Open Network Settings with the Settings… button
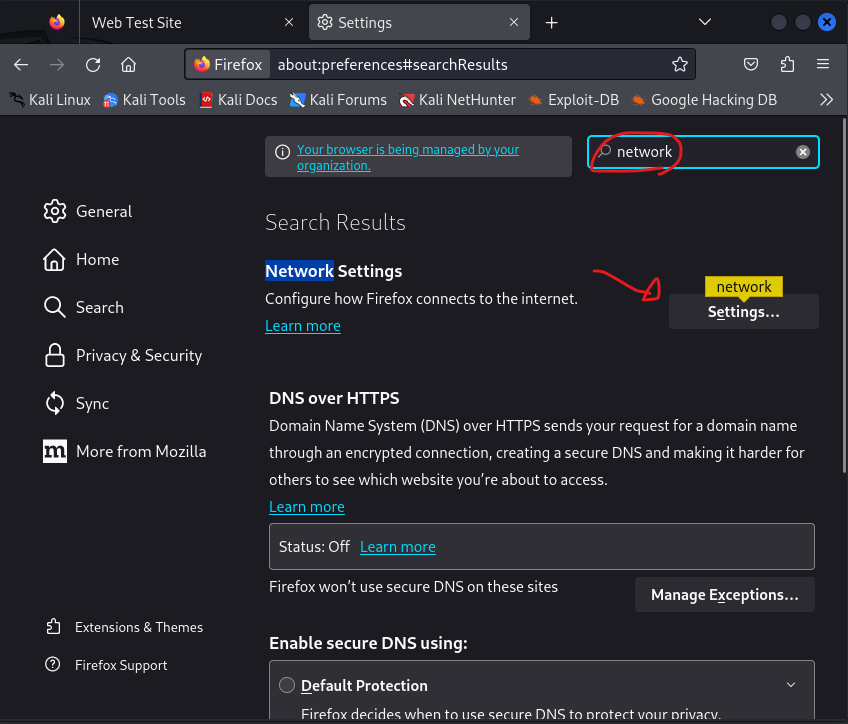The image size is (848, 724). [x=744, y=312]
